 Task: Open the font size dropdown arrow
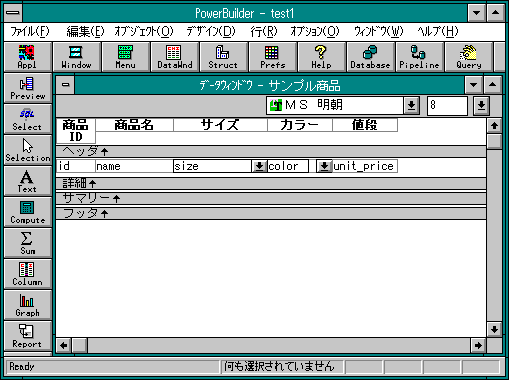point(481,105)
